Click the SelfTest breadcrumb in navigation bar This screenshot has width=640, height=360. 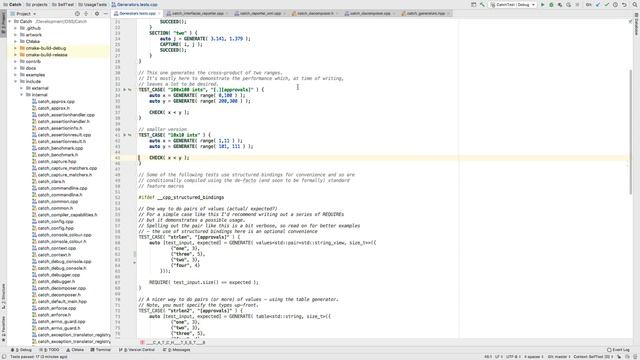click(63, 4)
